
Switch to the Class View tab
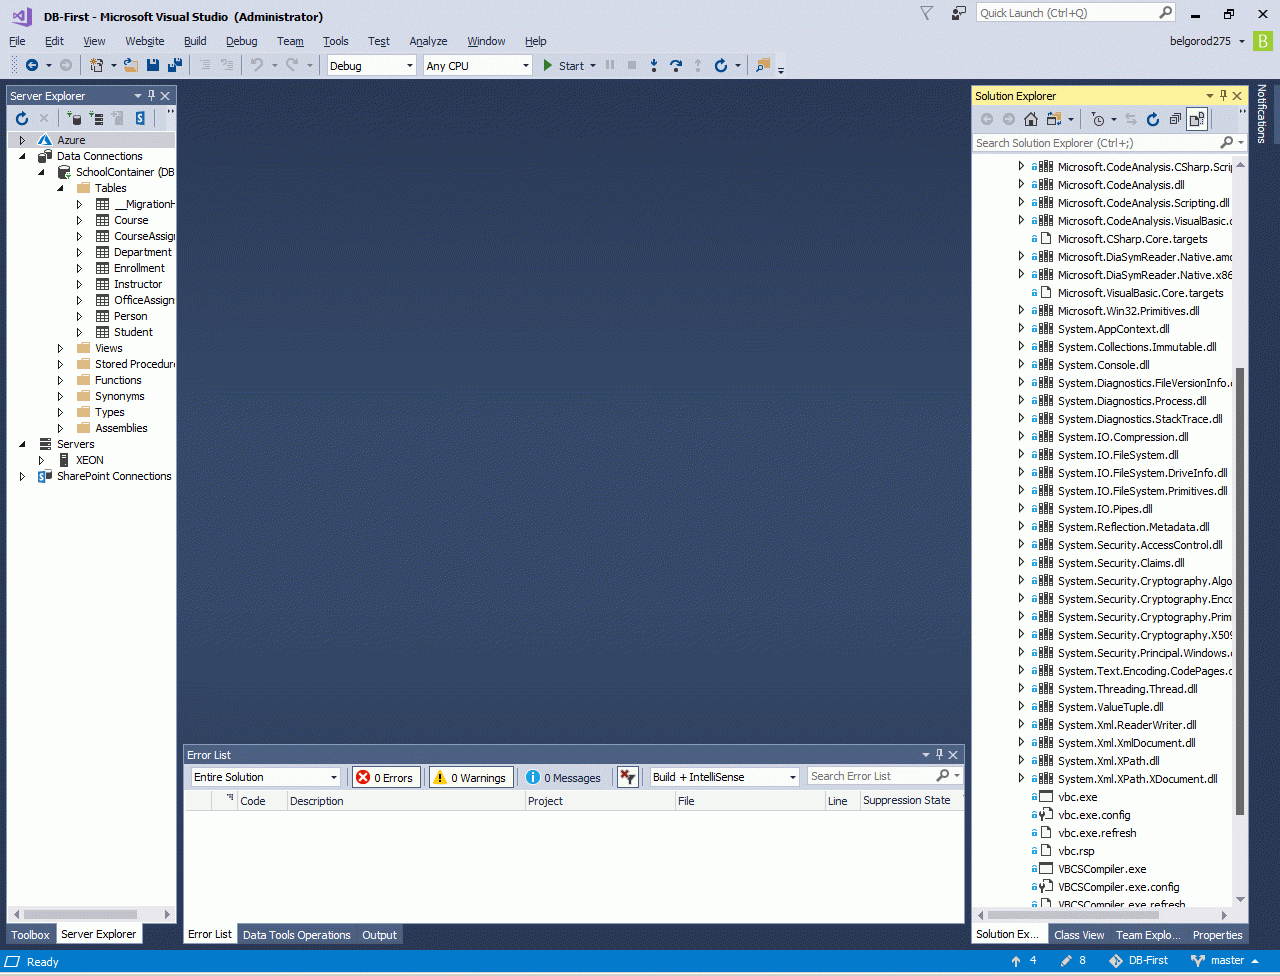pyautogui.click(x=1079, y=935)
